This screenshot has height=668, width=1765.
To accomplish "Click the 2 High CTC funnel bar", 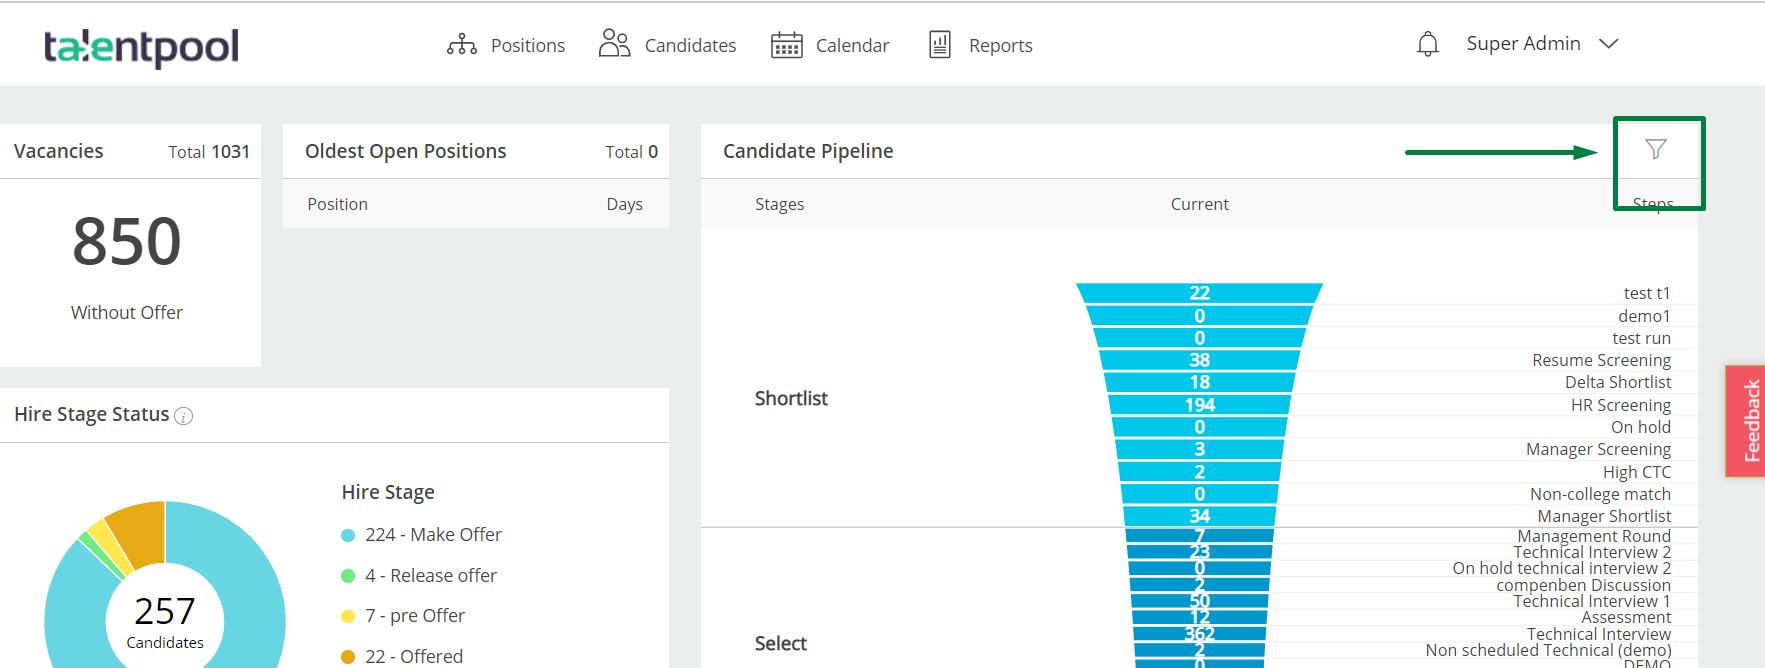I will tap(1199, 472).
